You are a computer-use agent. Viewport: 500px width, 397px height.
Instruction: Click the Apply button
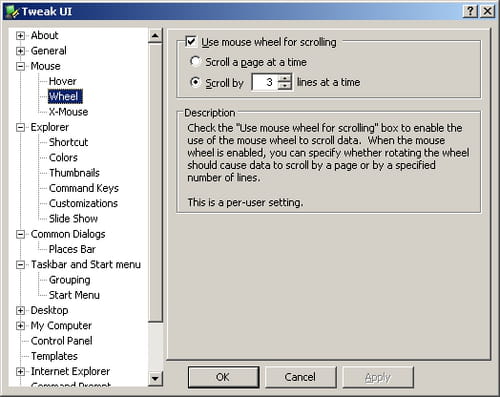point(378,377)
